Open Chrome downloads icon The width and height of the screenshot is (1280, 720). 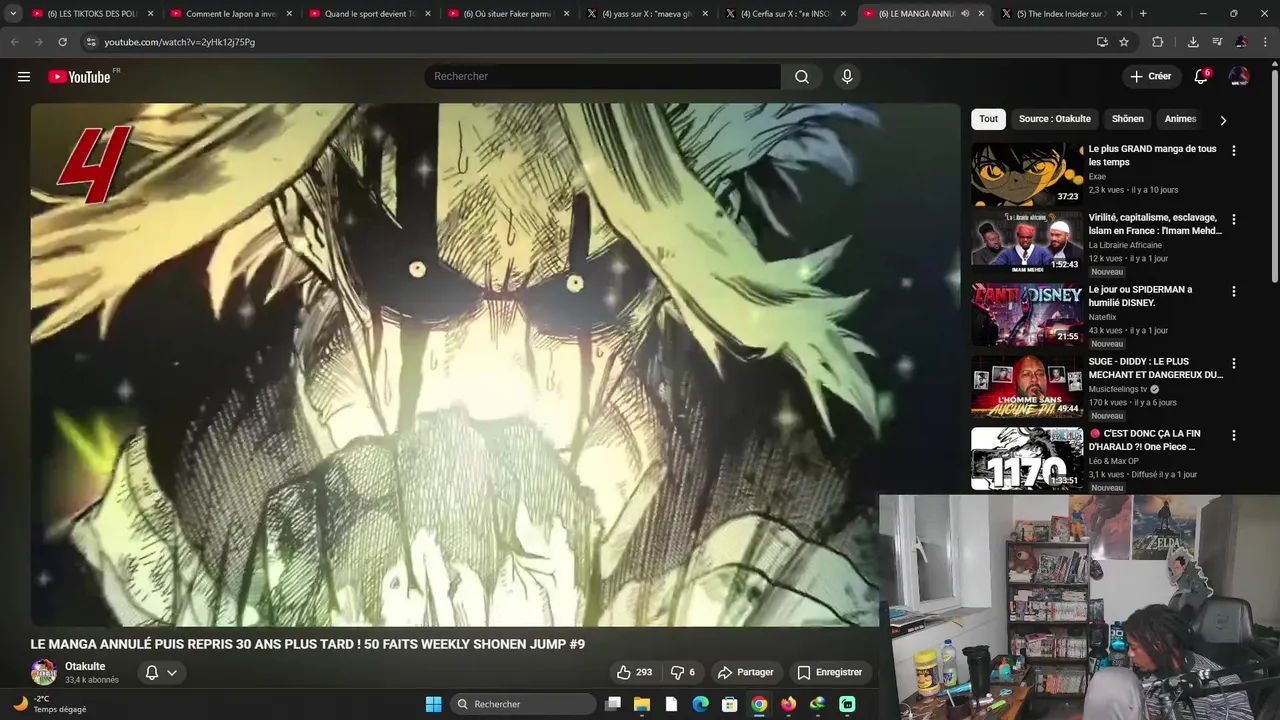pyautogui.click(x=1193, y=42)
